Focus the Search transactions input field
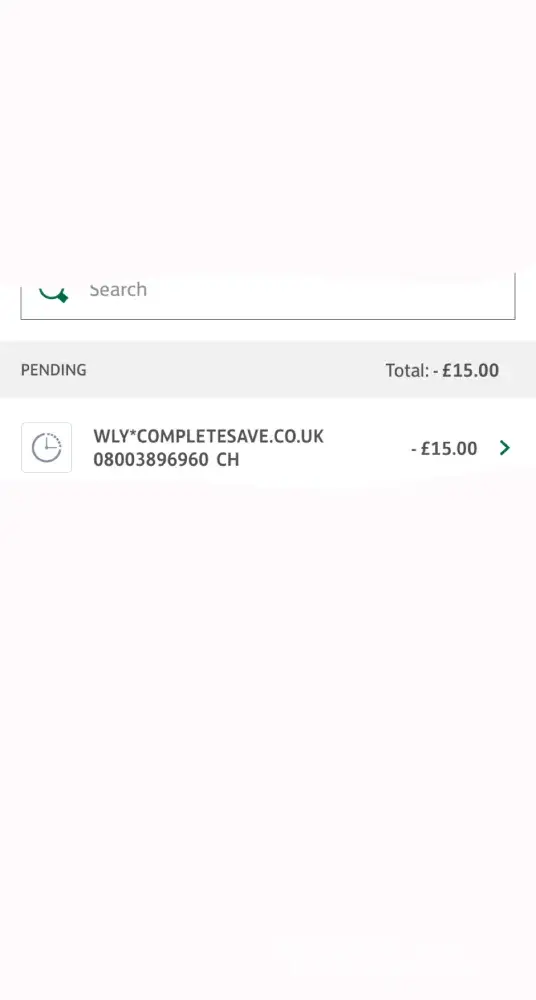 (x=268, y=296)
